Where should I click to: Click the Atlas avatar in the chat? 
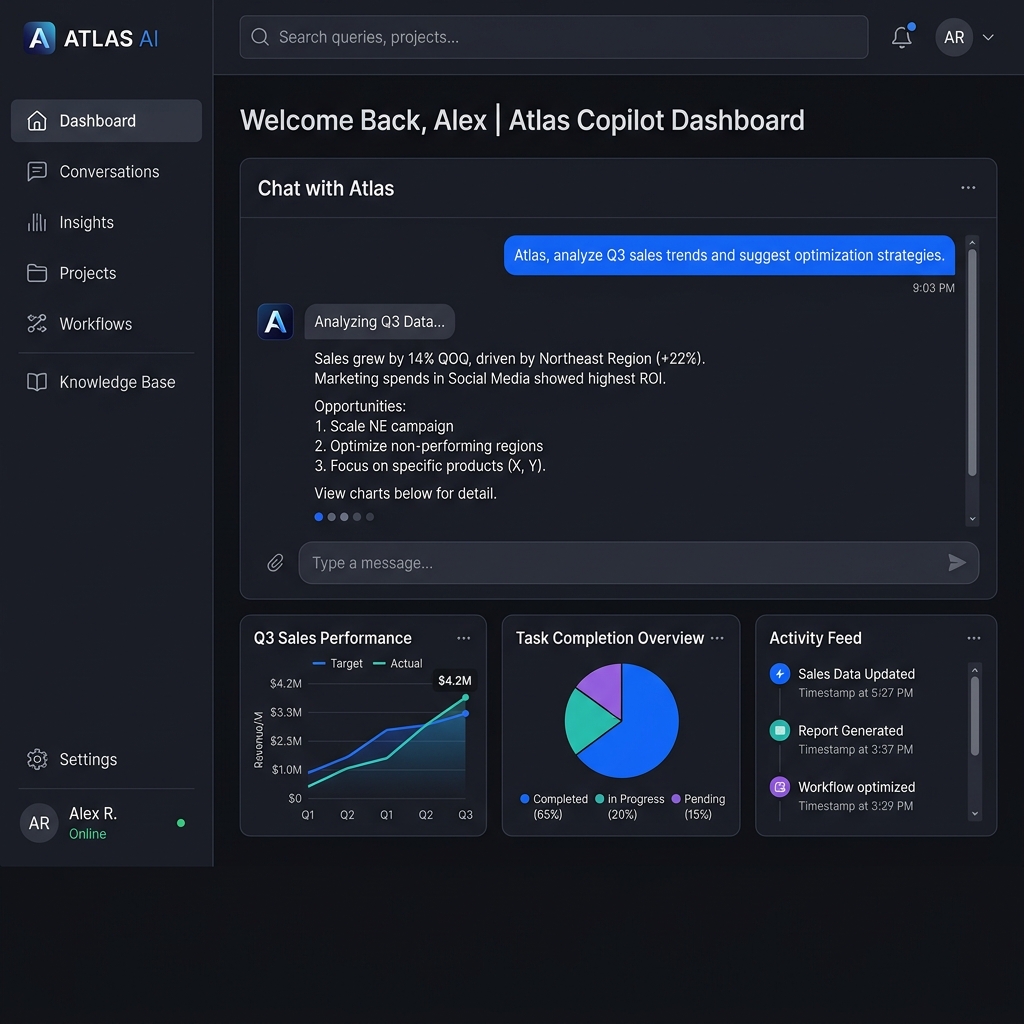point(276,322)
